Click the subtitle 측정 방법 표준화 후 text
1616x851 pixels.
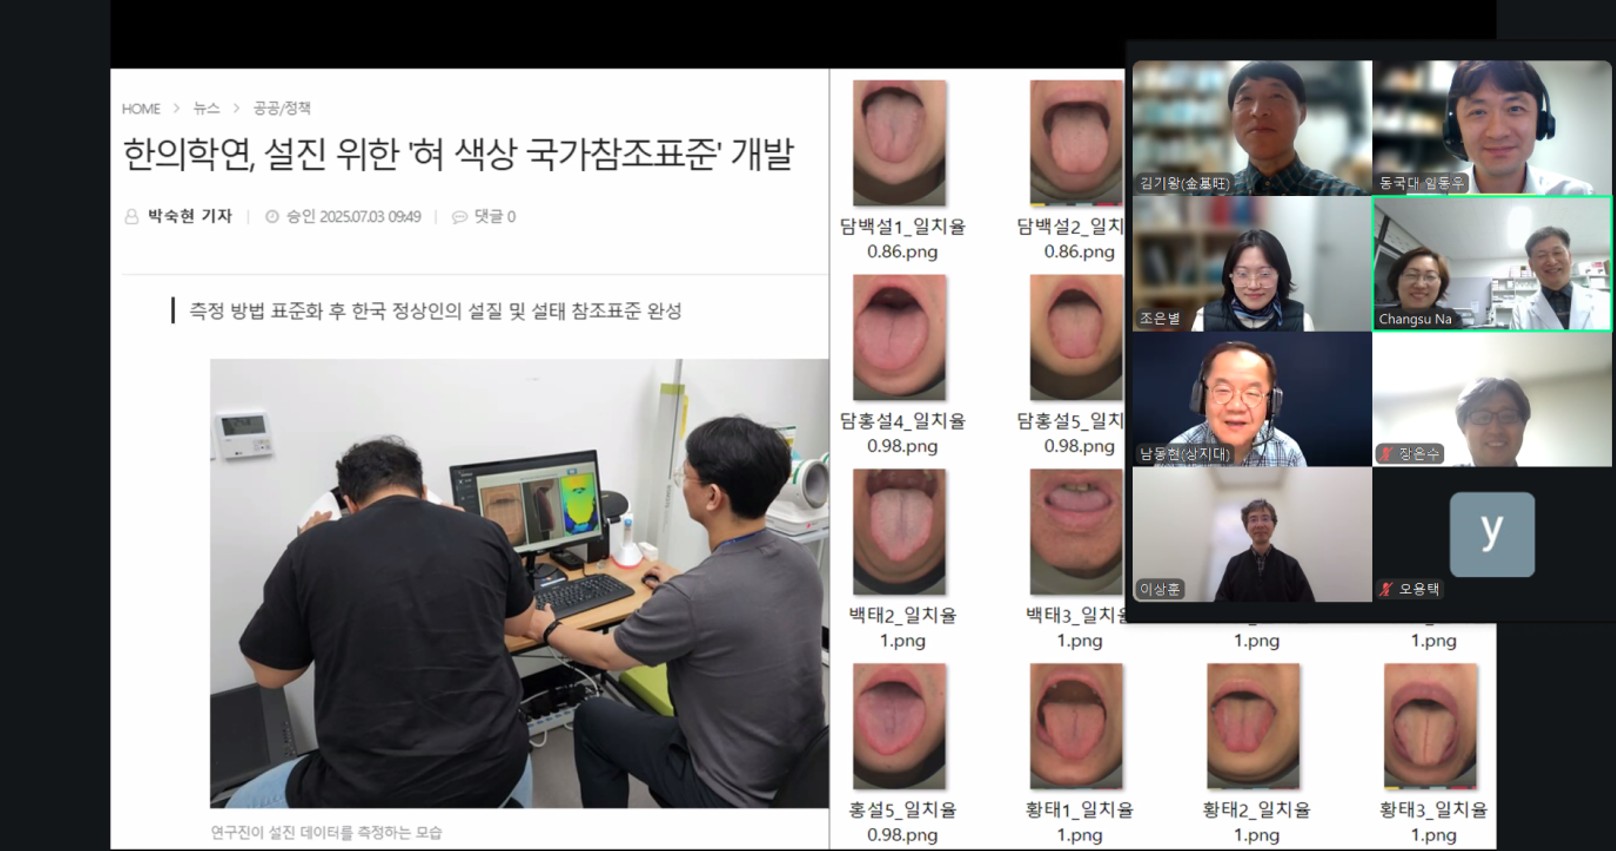pyautogui.click(x=435, y=311)
